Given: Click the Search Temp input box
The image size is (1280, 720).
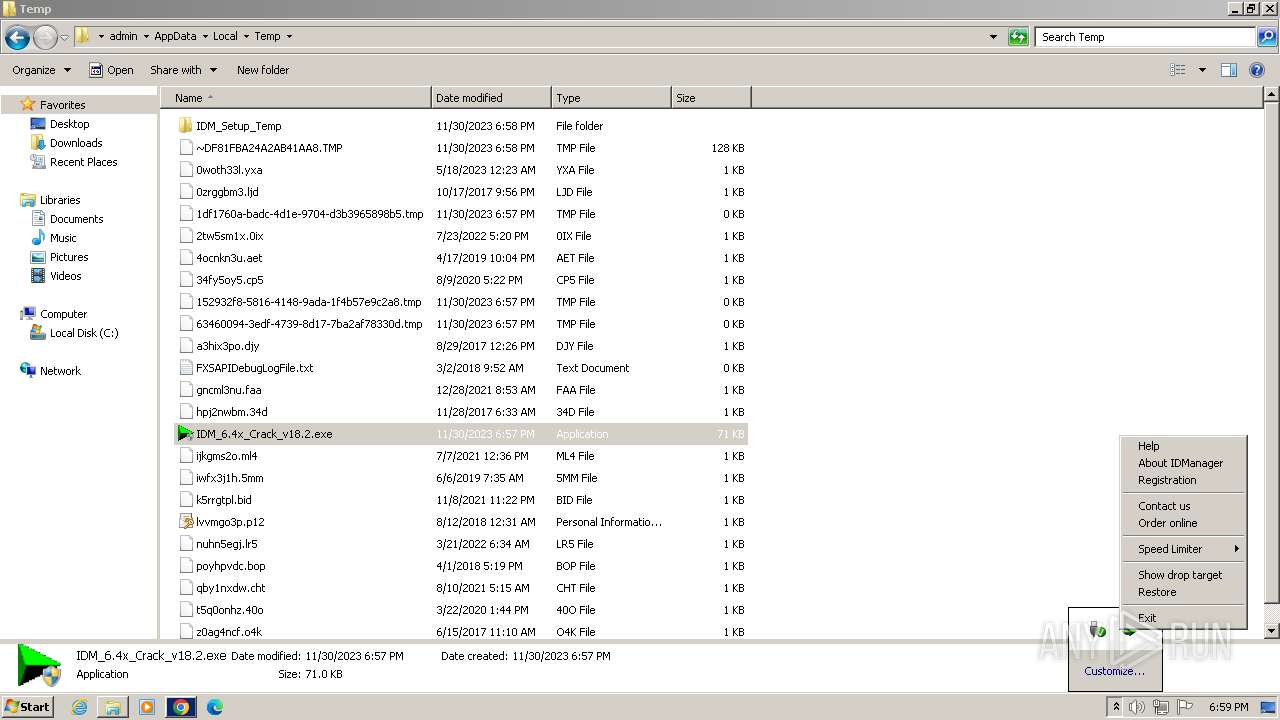Looking at the screenshot, I should click(1145, 37).
